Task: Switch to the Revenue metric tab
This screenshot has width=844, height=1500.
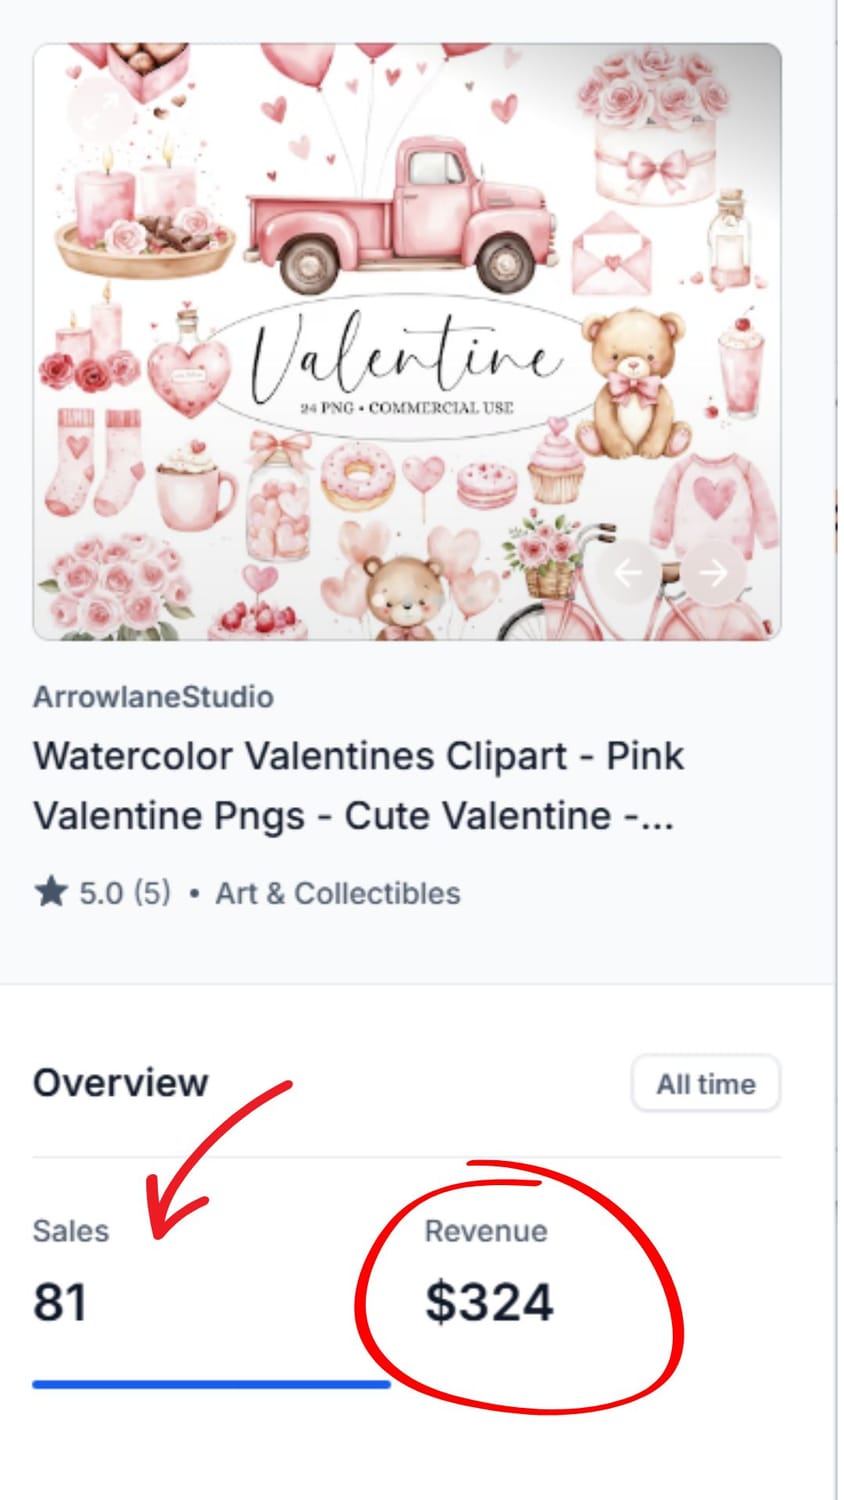Action: [486, 1231]
